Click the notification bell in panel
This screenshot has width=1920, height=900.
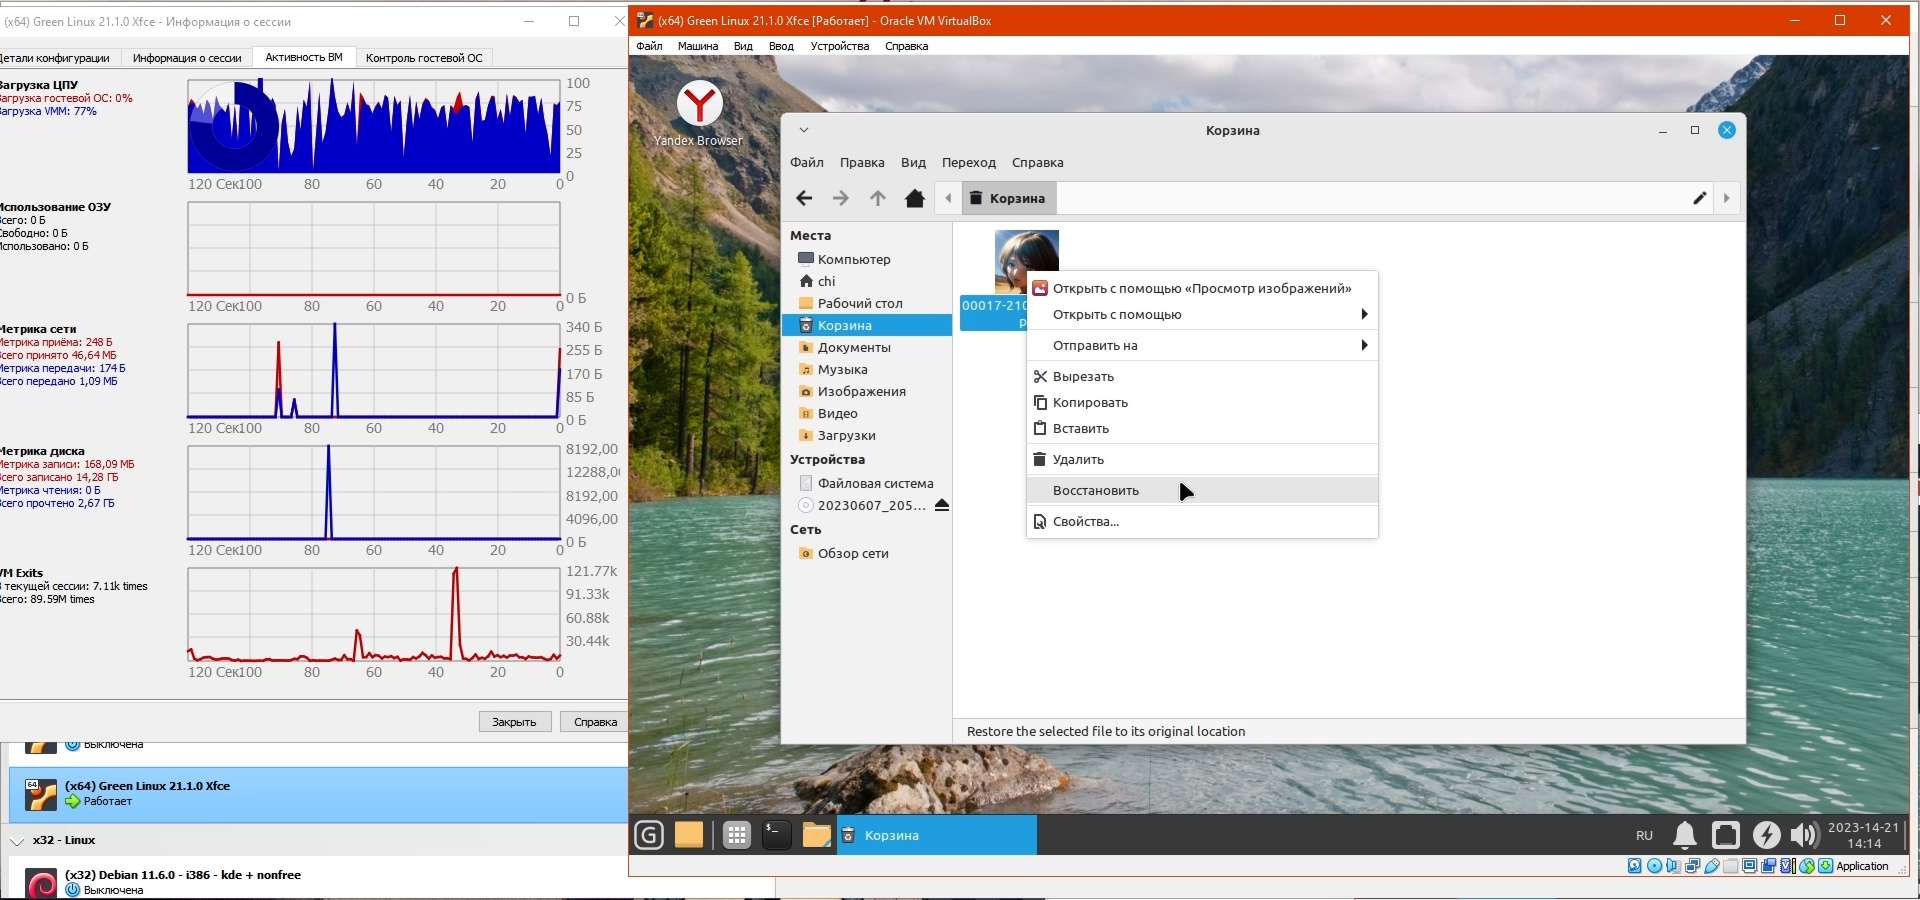[1685, 835]
